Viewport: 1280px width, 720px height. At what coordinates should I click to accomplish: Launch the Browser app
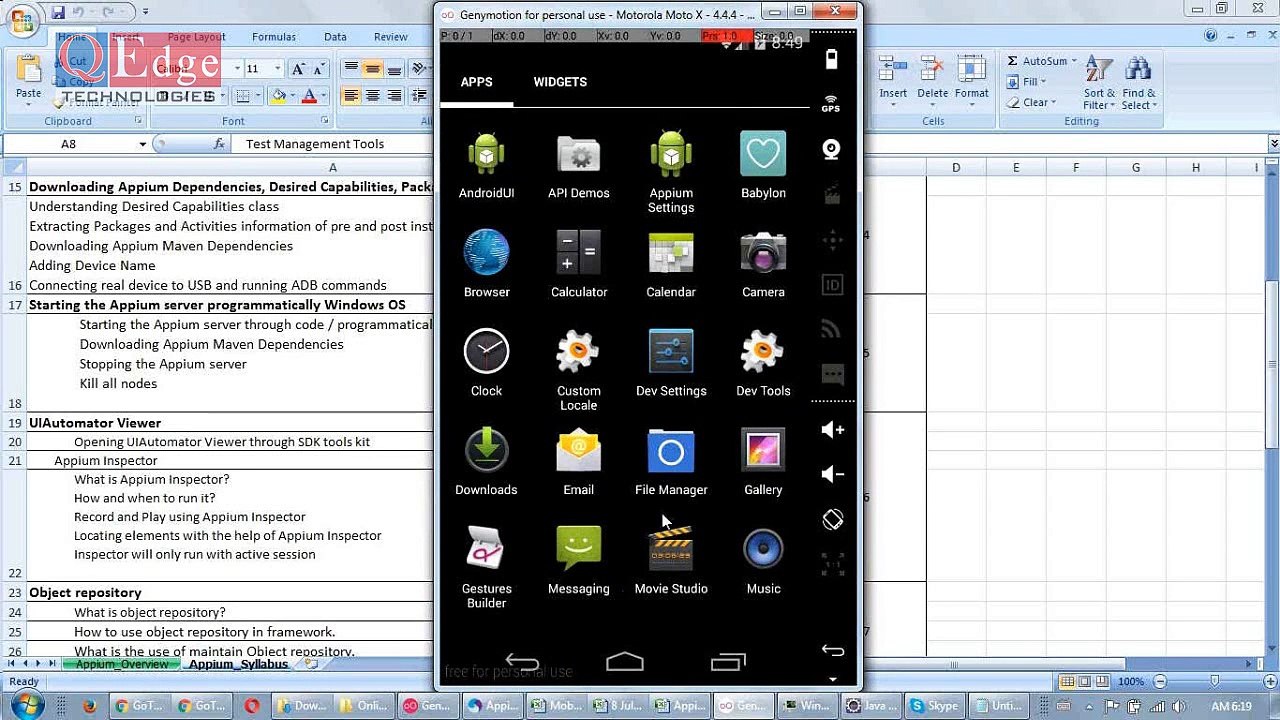[486, 264]
